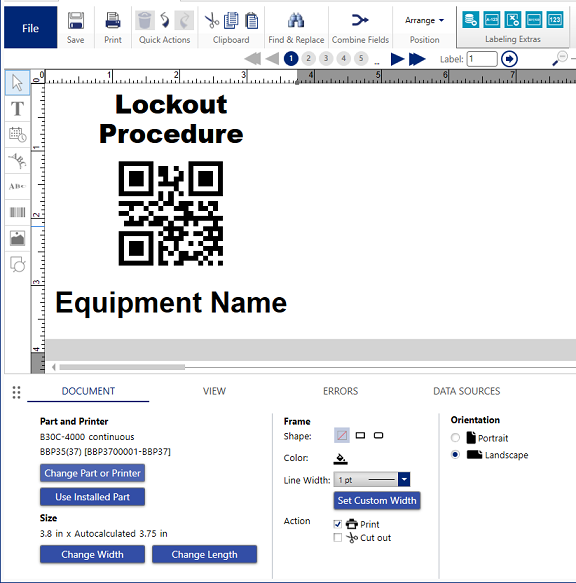Switch to the DOCUMENT tab
576x583 pixels.
tap(88, 391)
